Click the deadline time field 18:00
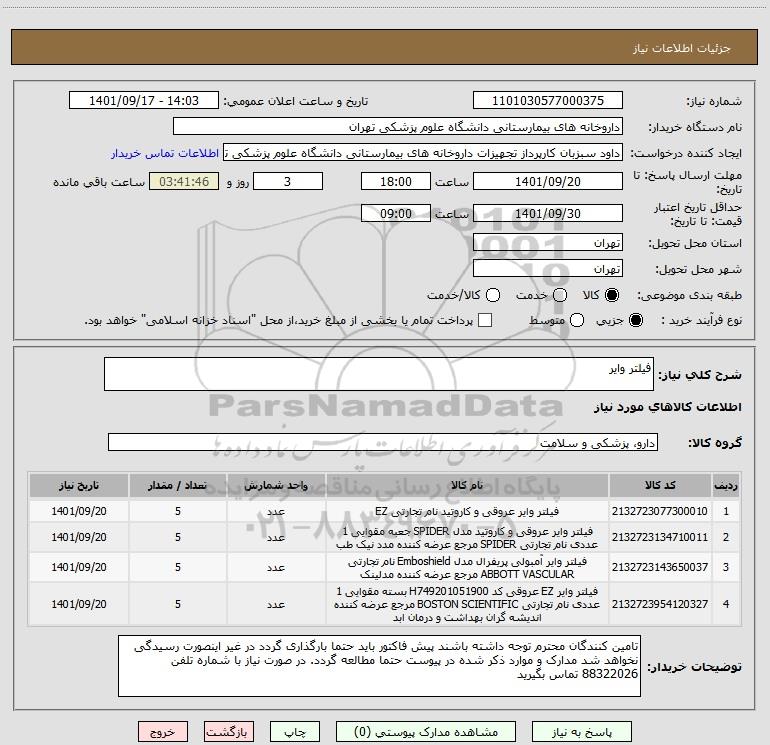Image resolution: width=770 pixels, height=745 pixels. [x=396, y=181]
